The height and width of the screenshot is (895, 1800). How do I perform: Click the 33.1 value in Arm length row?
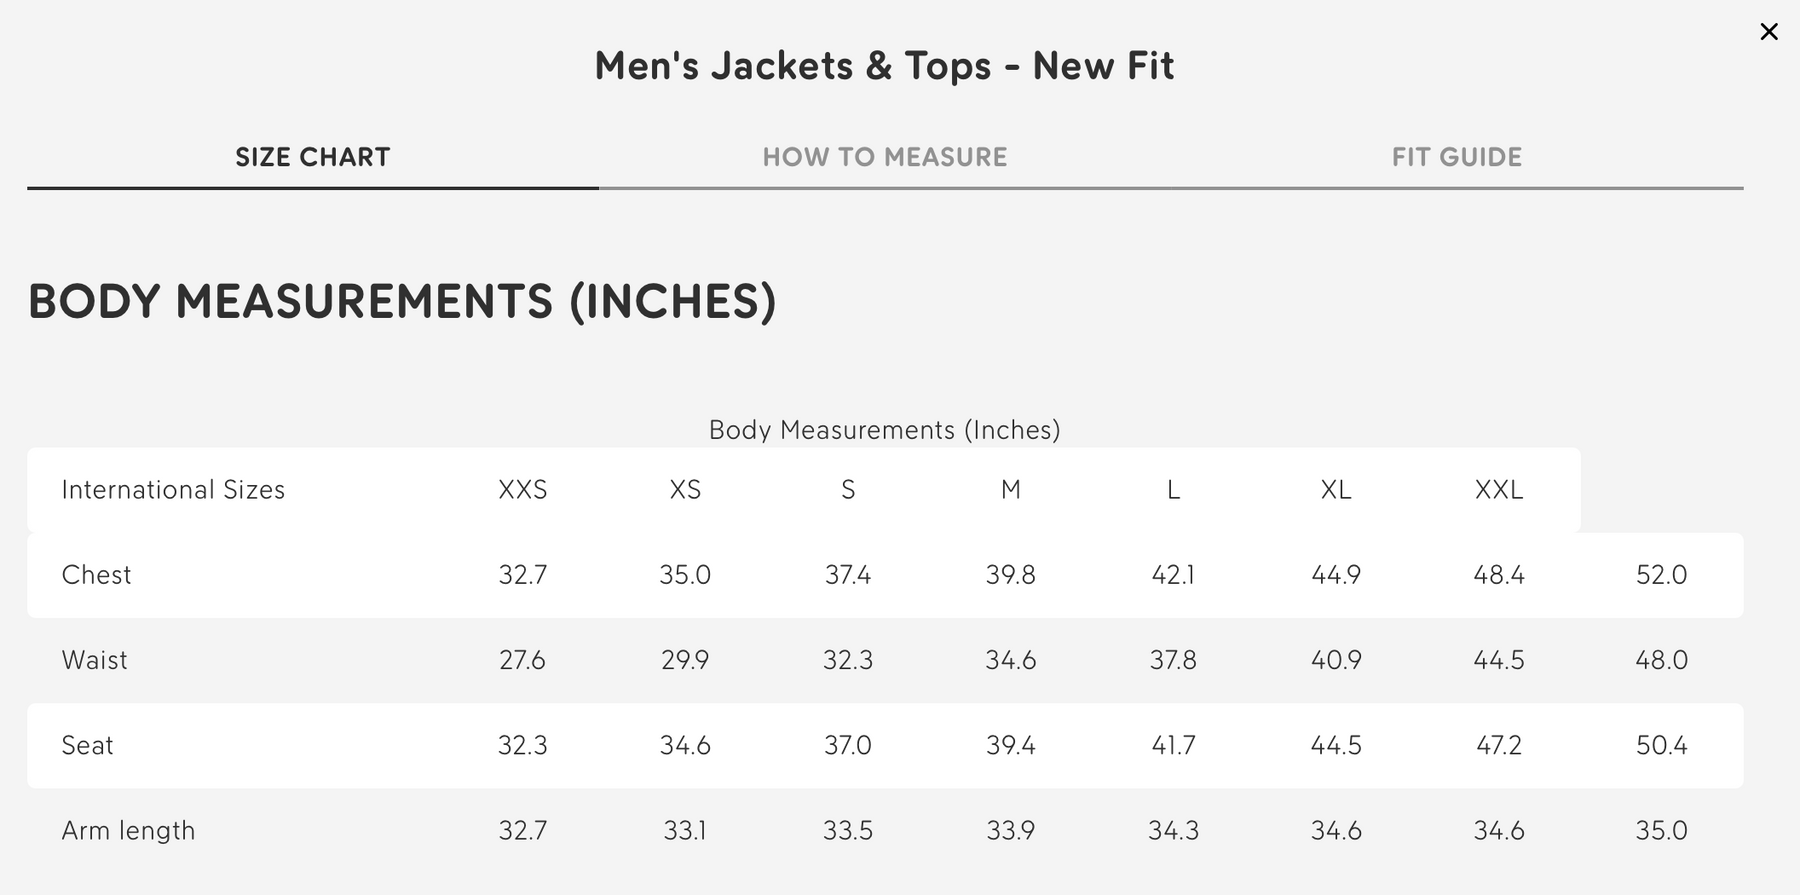685,830
